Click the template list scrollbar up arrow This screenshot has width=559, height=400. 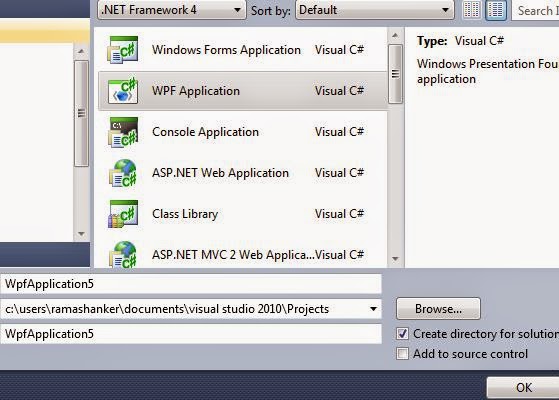pyautogui.click(x=395, y=35)
